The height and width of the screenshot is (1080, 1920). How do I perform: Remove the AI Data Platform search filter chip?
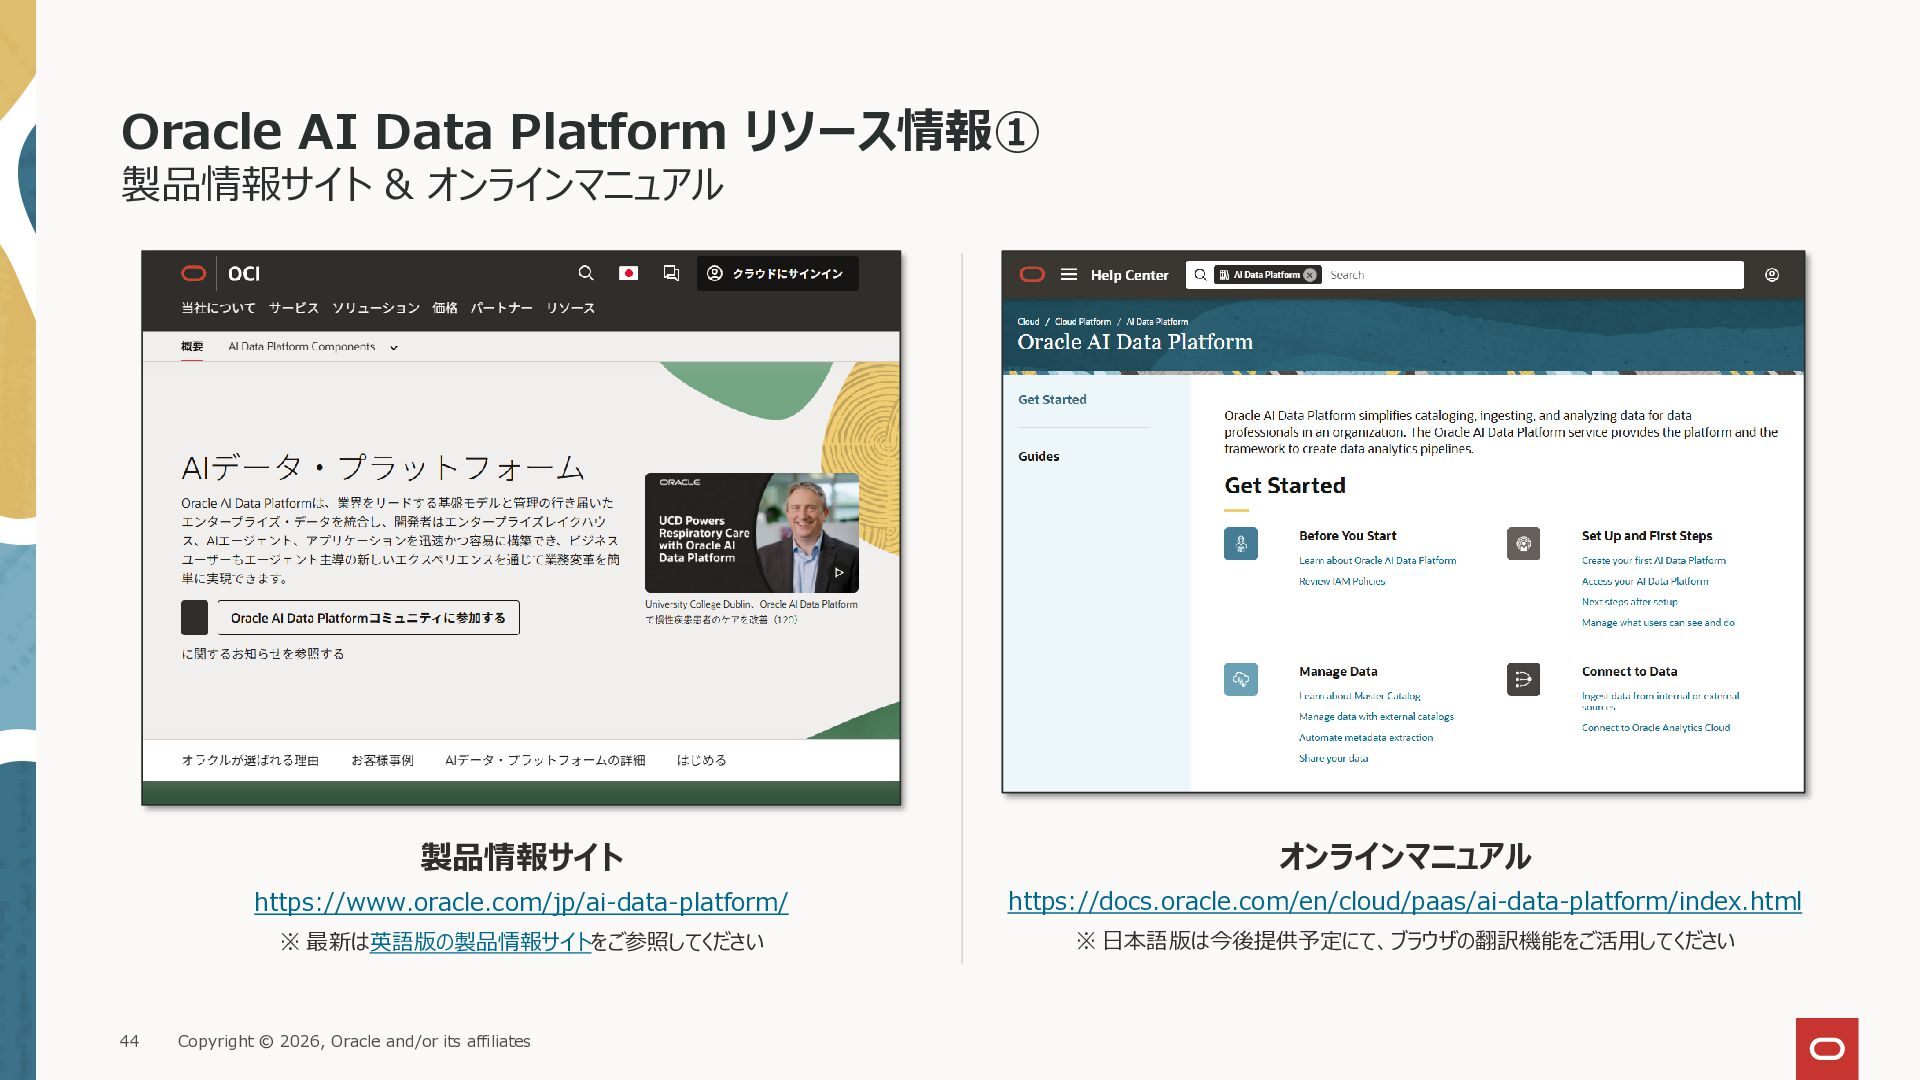1310,275
